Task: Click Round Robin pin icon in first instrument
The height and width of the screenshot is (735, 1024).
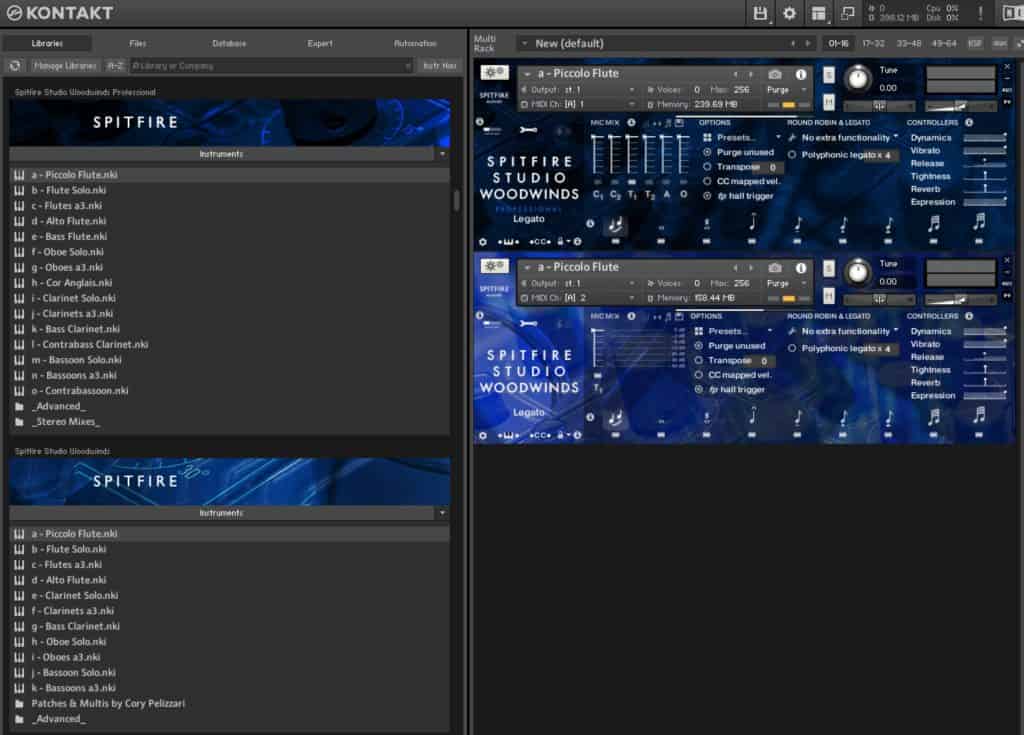Action: 792,138
